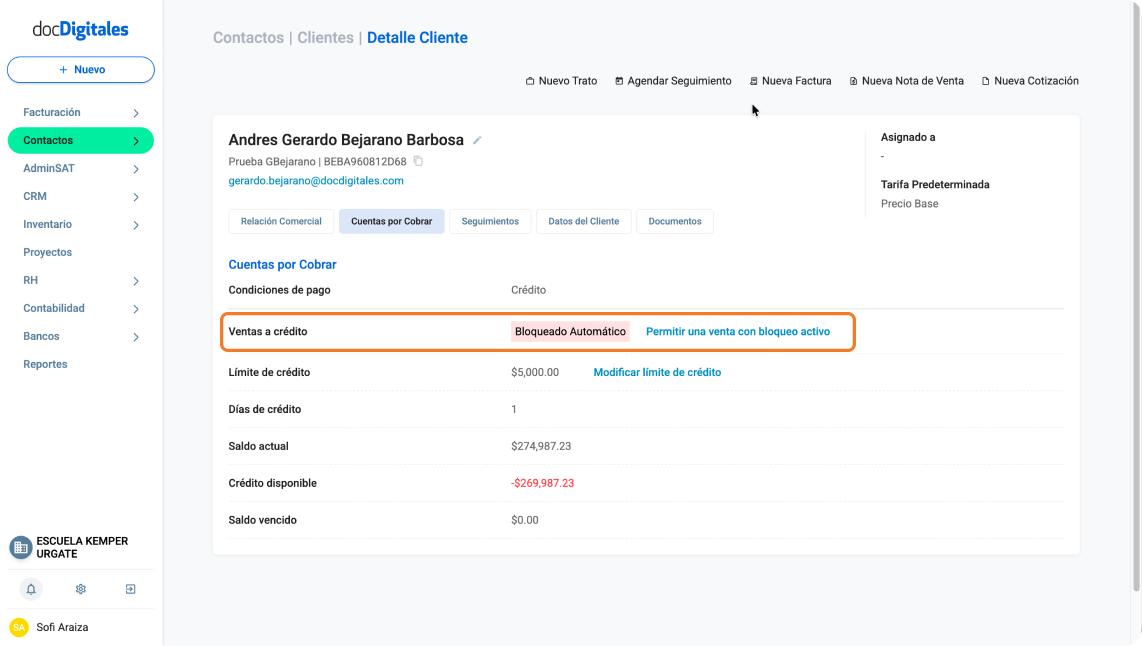This screenshot has height=646, width=1142.
Task: Expand the Inventario chevron
Action: (x=136, y=225)
